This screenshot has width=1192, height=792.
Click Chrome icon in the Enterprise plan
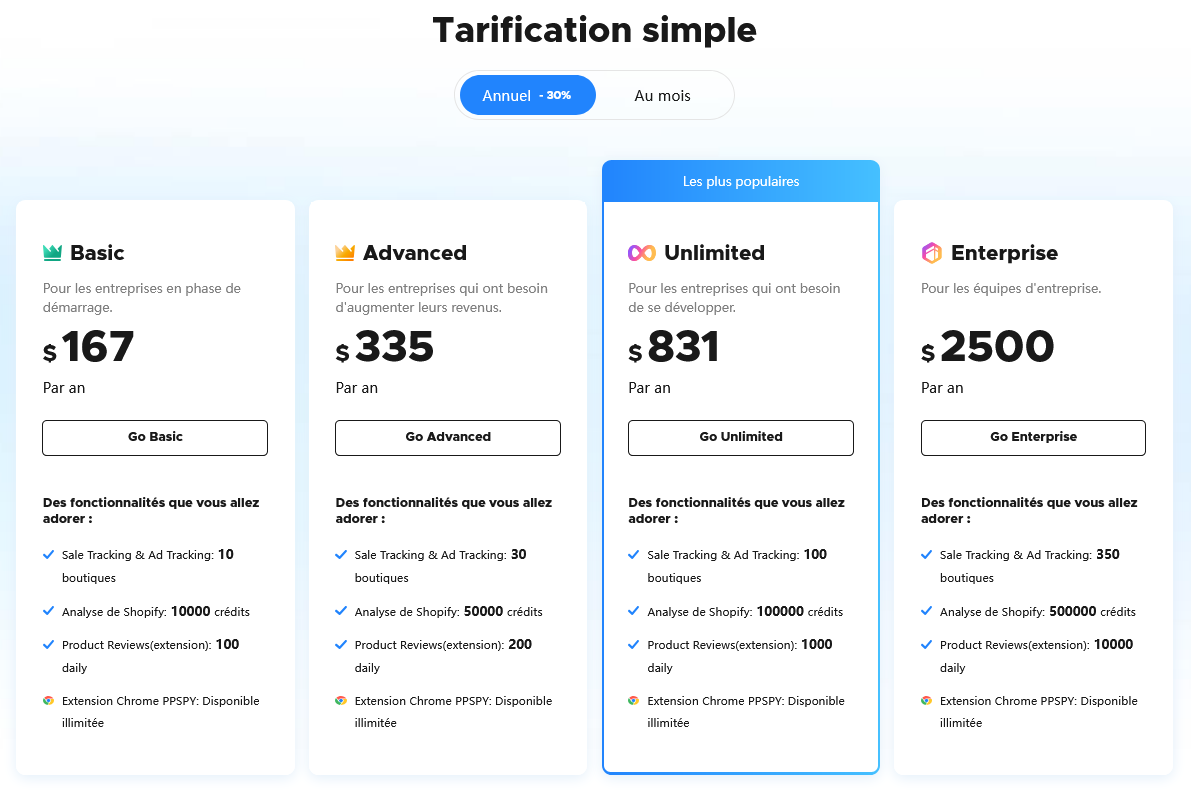coord(926,701)
